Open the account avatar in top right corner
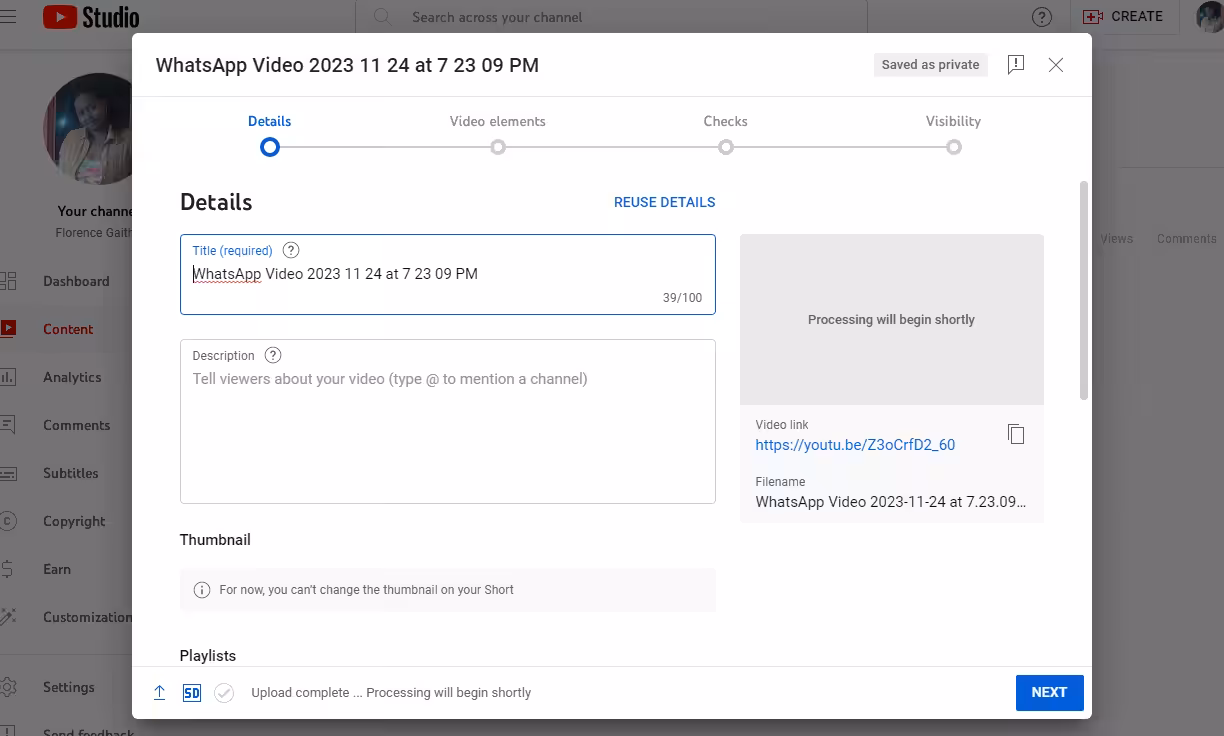Viewport: 1224px width, 736px height. click(1211, 17)
